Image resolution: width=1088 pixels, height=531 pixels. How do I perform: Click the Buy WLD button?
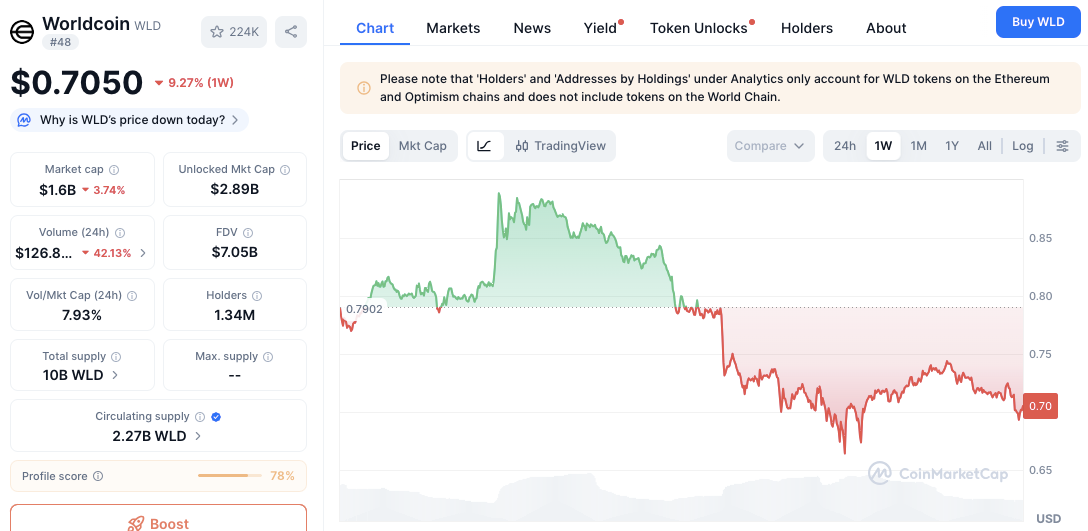point(1038,22)
